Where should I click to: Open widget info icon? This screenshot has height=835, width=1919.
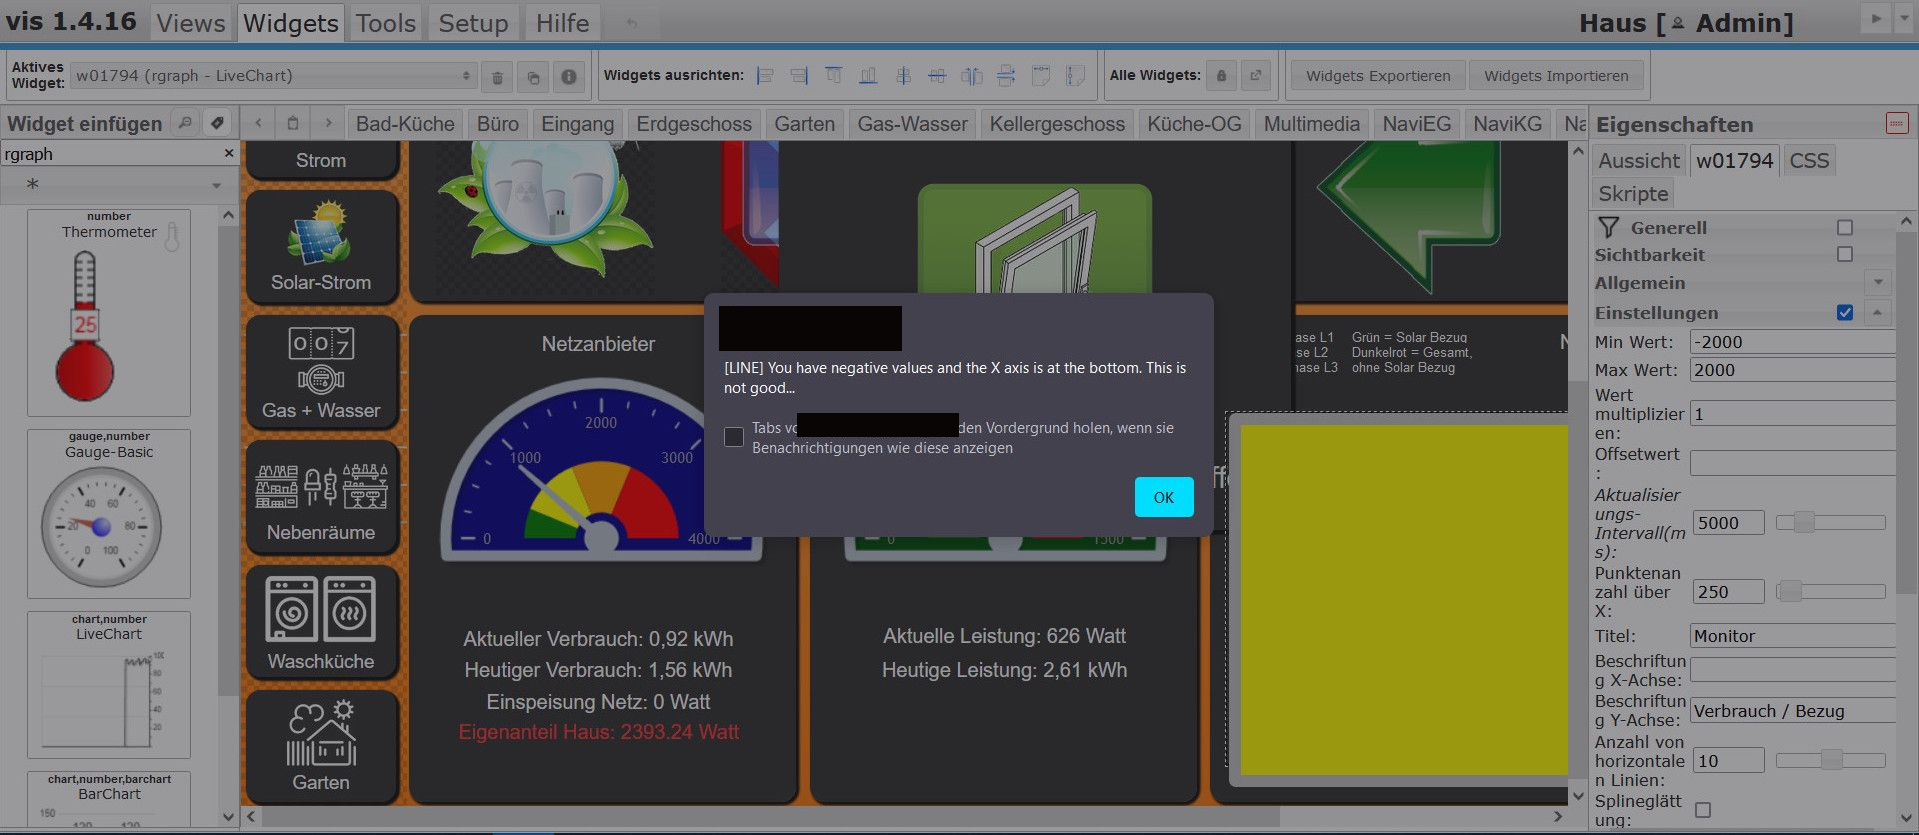click(568, 77)
